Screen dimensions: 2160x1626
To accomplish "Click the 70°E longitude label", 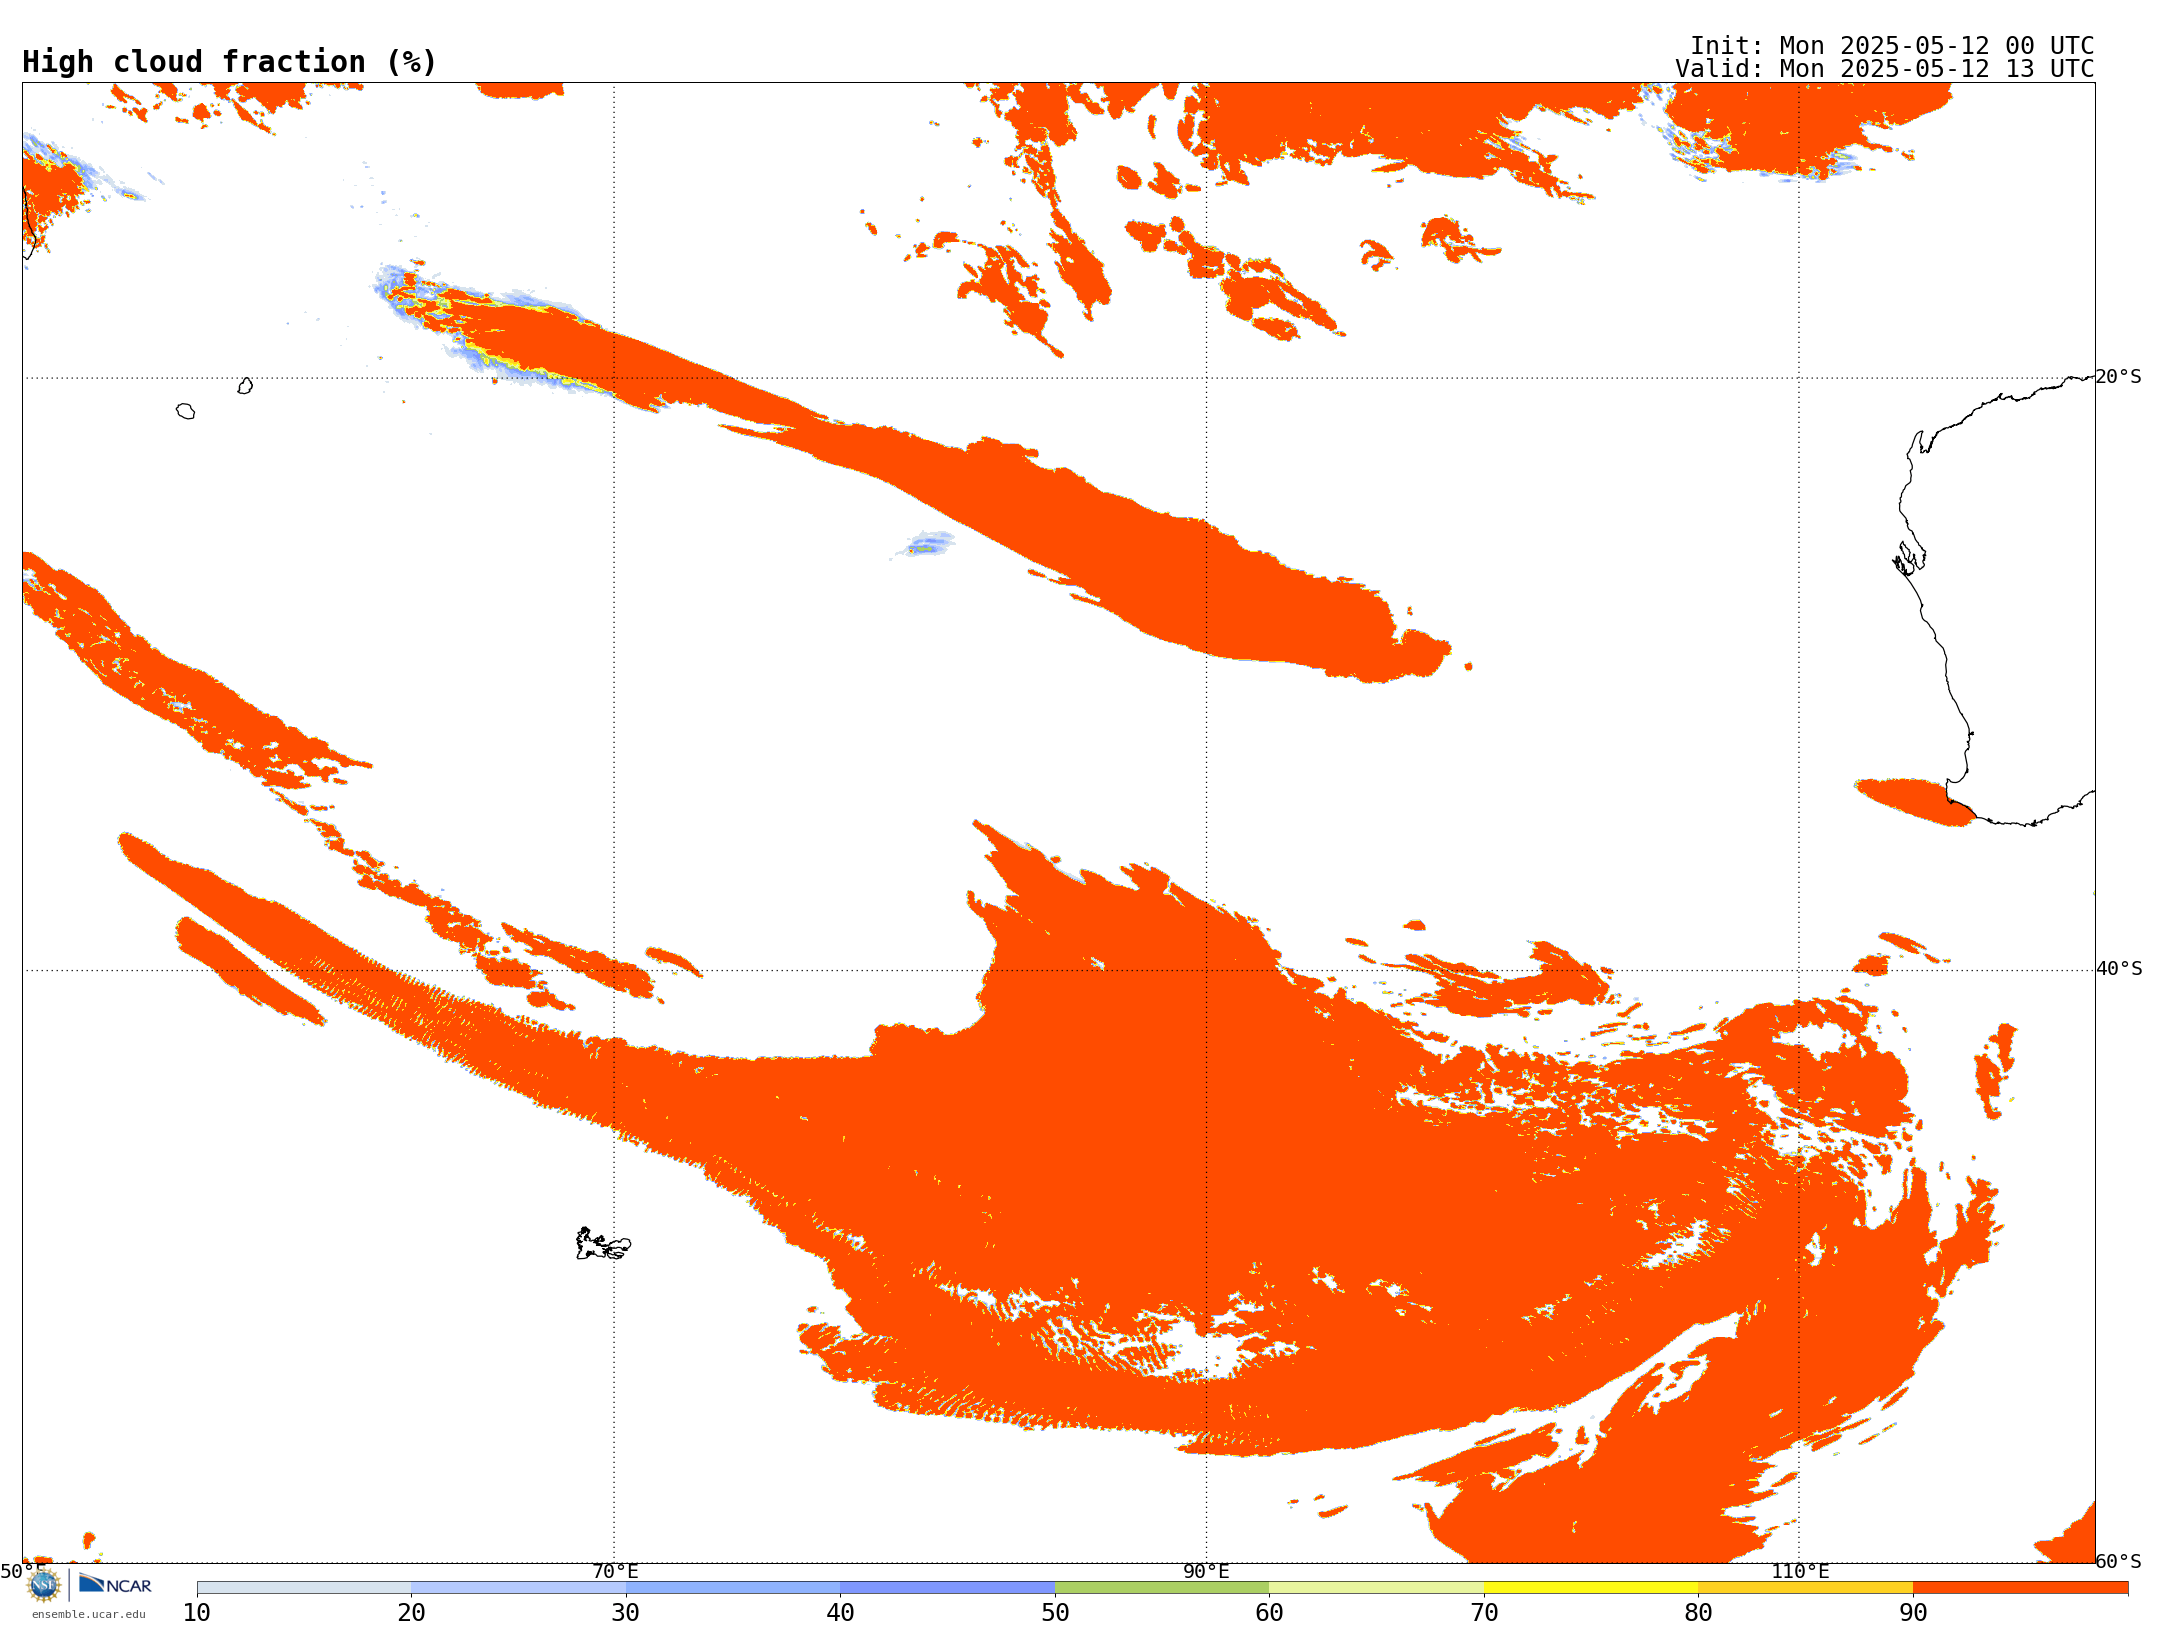I will [x=615, y=1571].
